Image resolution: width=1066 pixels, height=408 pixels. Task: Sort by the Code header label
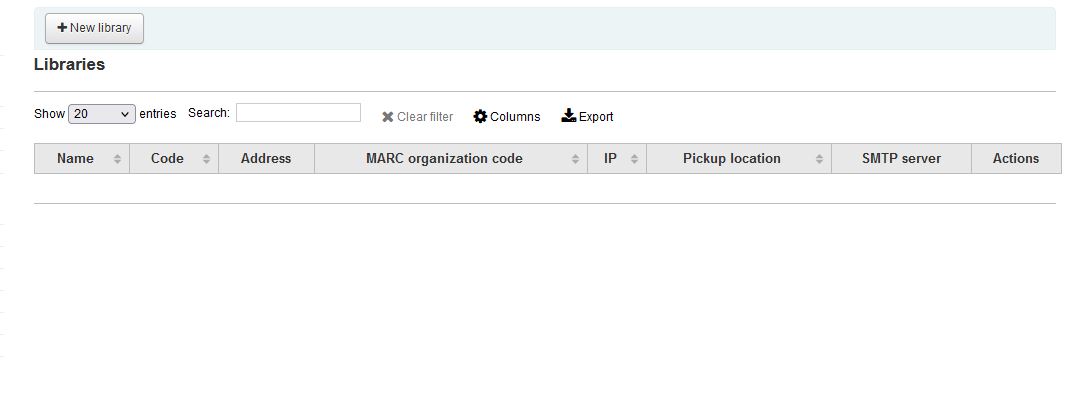[167, 158]
